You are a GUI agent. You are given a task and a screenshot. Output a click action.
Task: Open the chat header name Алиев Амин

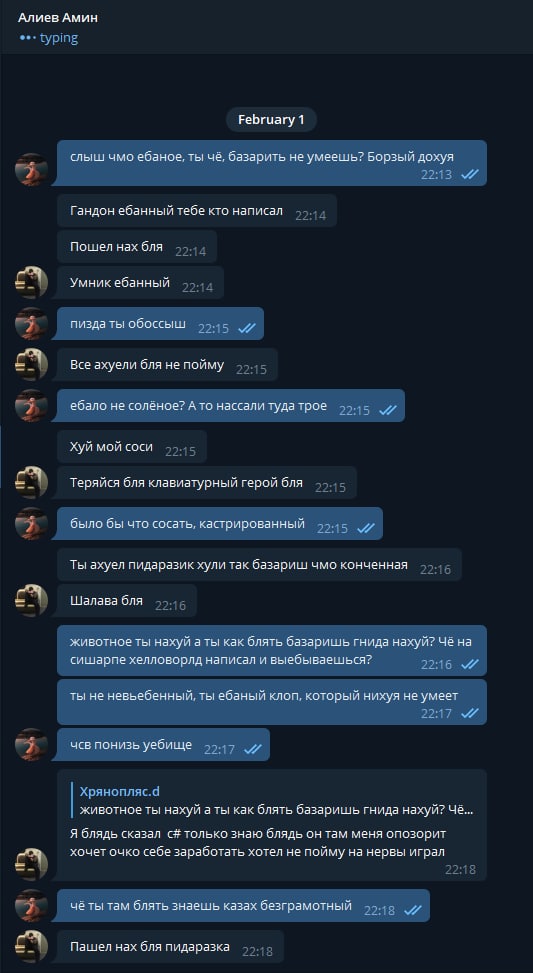point(58,18)
